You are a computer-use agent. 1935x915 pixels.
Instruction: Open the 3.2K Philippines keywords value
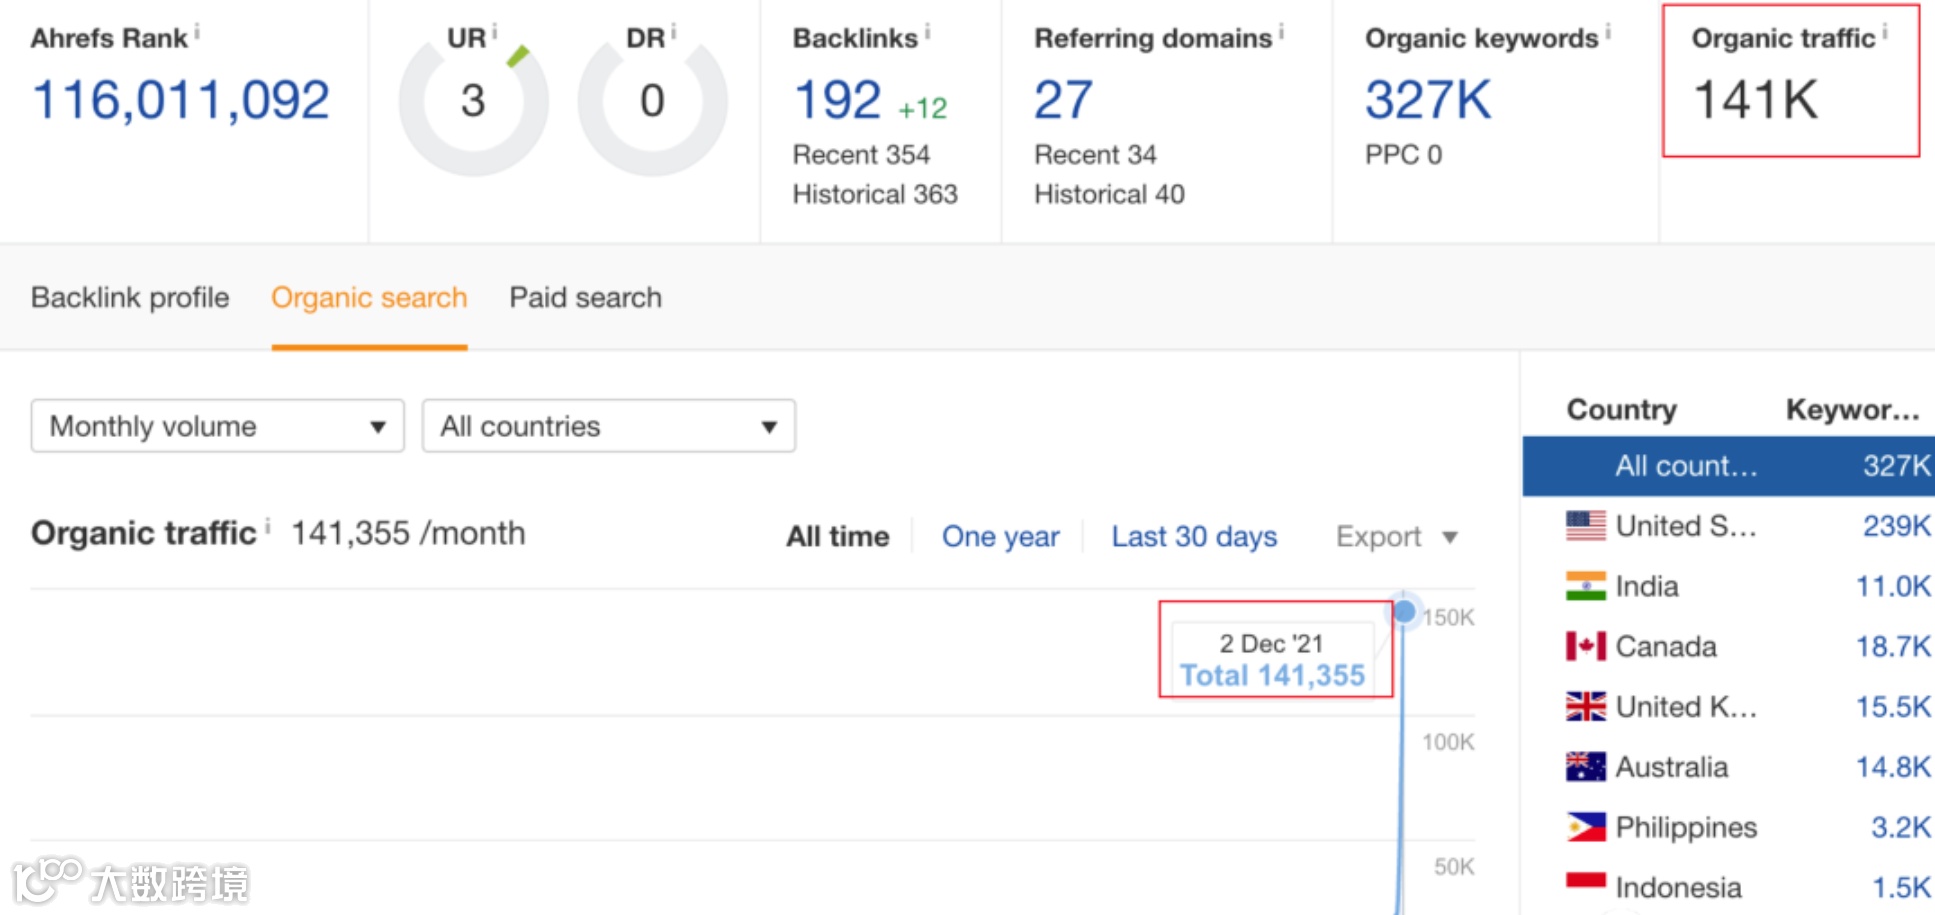pos(1900,827)
